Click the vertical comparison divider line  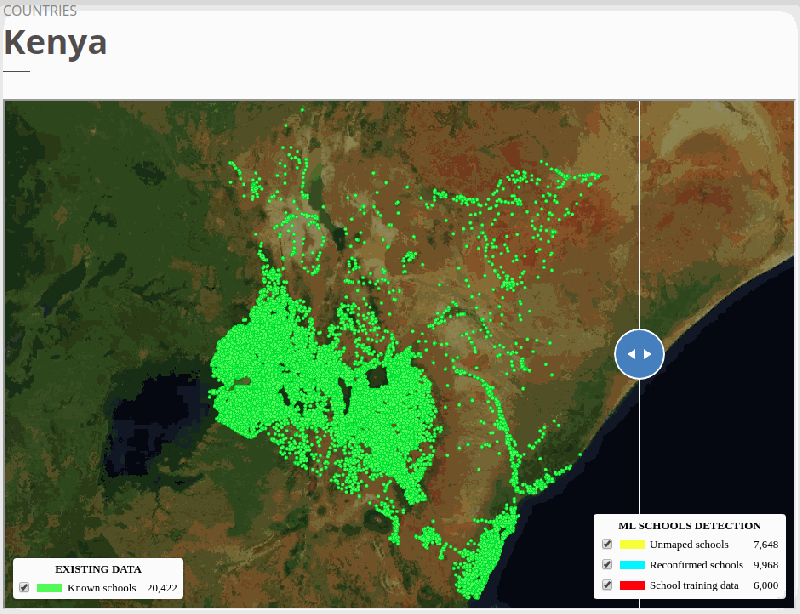click(x=640, y=200)
